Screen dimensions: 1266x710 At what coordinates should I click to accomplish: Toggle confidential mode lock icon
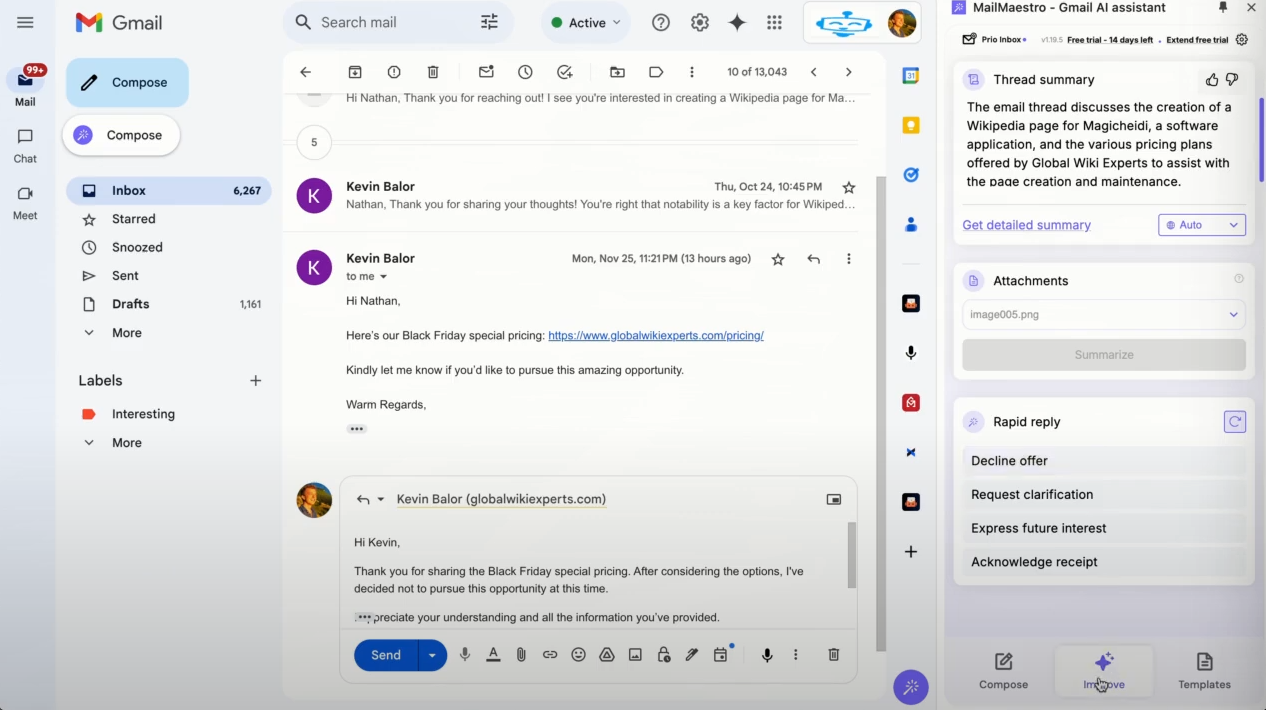pyautogui.click(x=663, y=655)
